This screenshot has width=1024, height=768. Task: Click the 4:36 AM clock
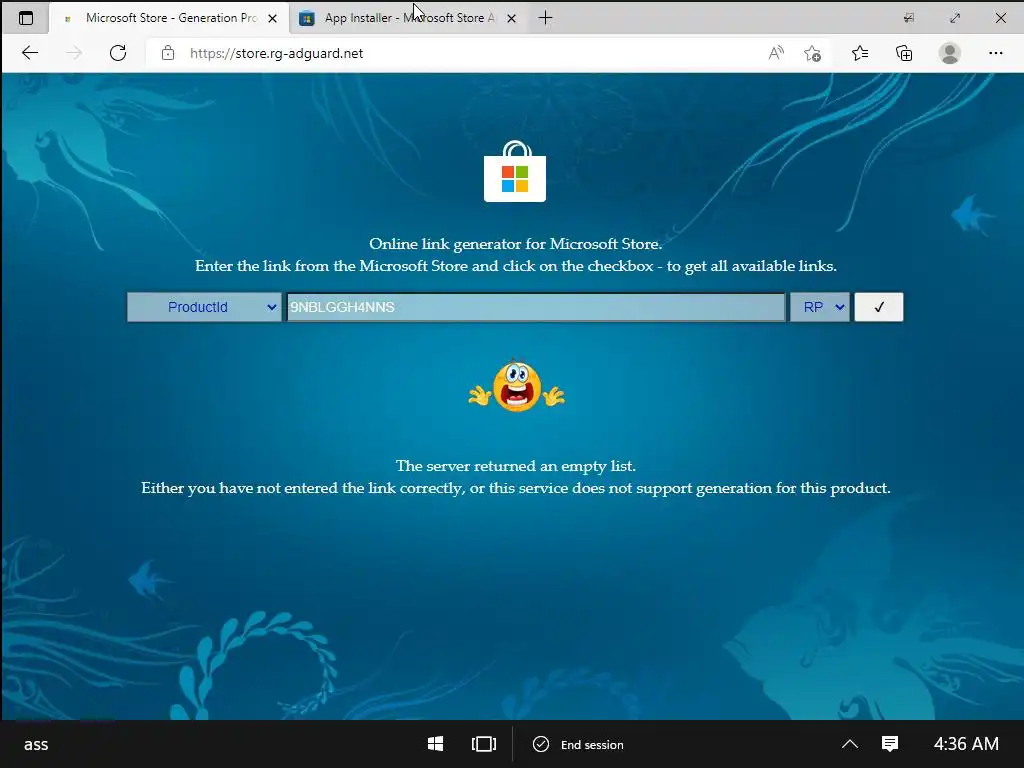(x=966, y=744)
